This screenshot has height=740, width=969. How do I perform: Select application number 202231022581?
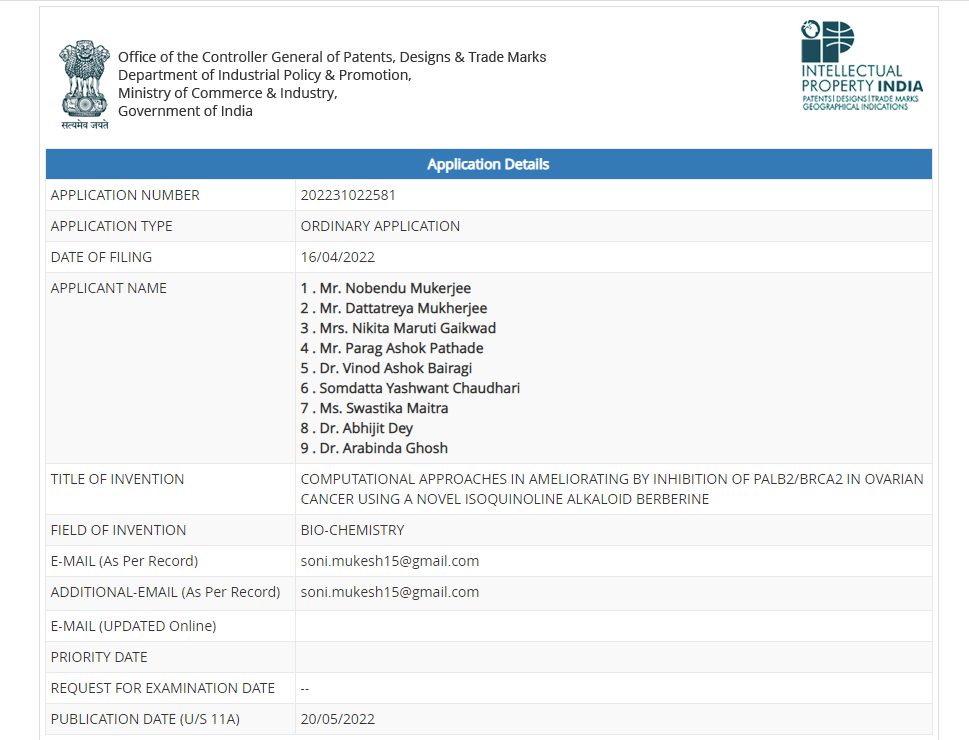click(348, 195)
